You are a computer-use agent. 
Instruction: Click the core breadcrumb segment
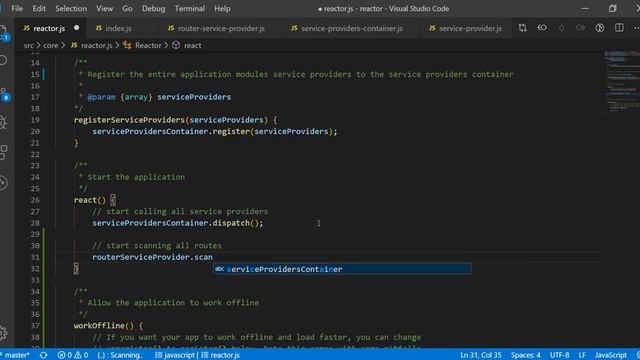pos(51,45)
